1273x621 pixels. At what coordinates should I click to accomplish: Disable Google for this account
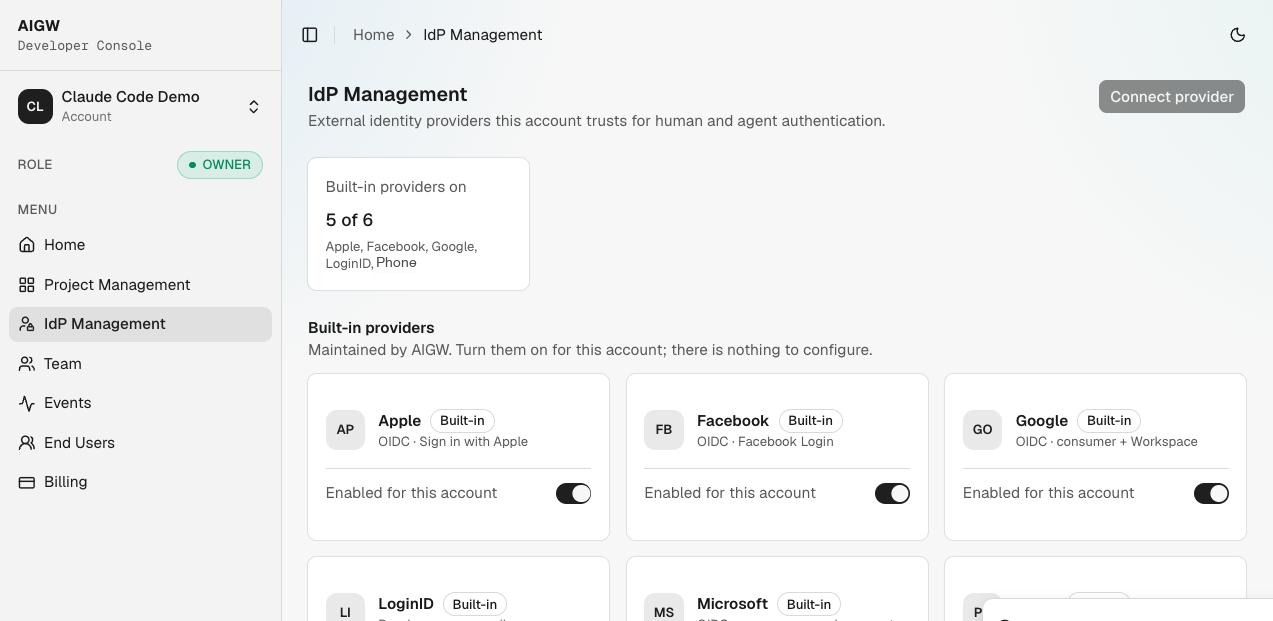(1211, 493)
